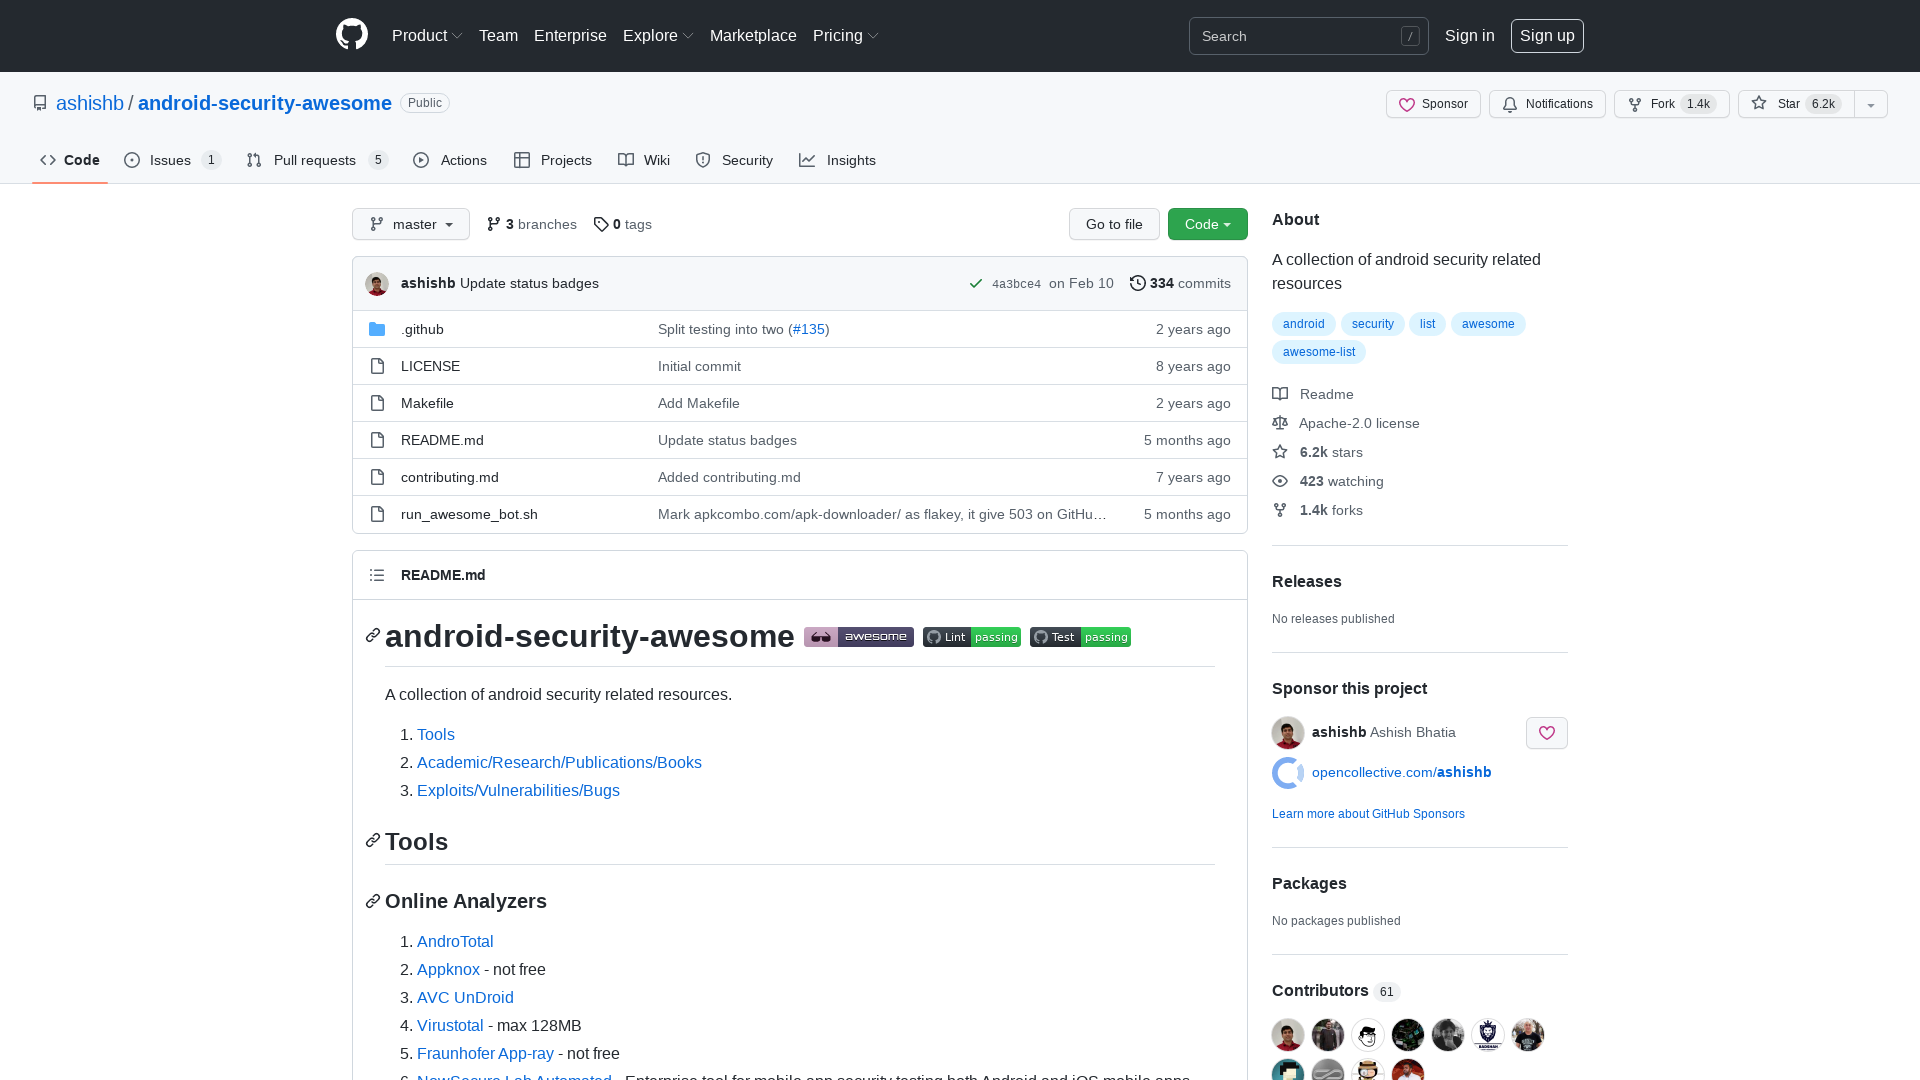This screenshot has width=1920, height=1080.
Task: Click the Team nav link
Action: coord(498,36)
